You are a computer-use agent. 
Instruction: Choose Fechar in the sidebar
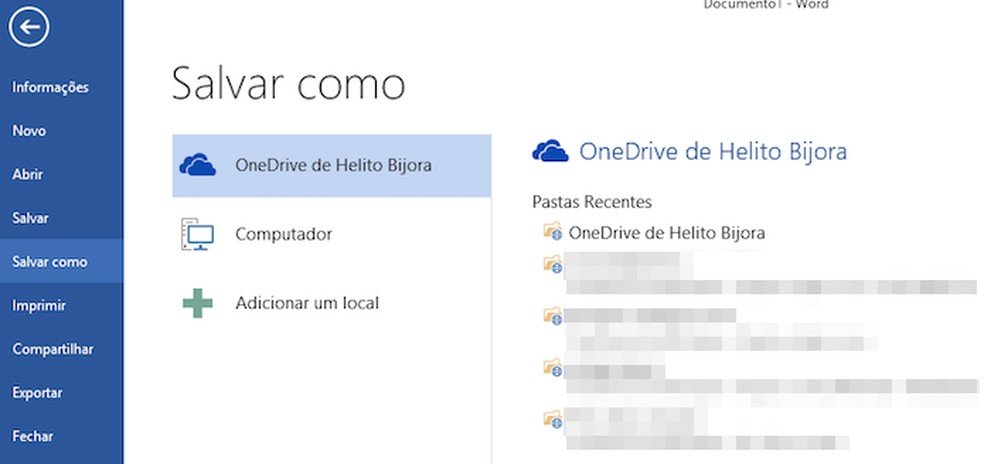click(x=33, y=436)
